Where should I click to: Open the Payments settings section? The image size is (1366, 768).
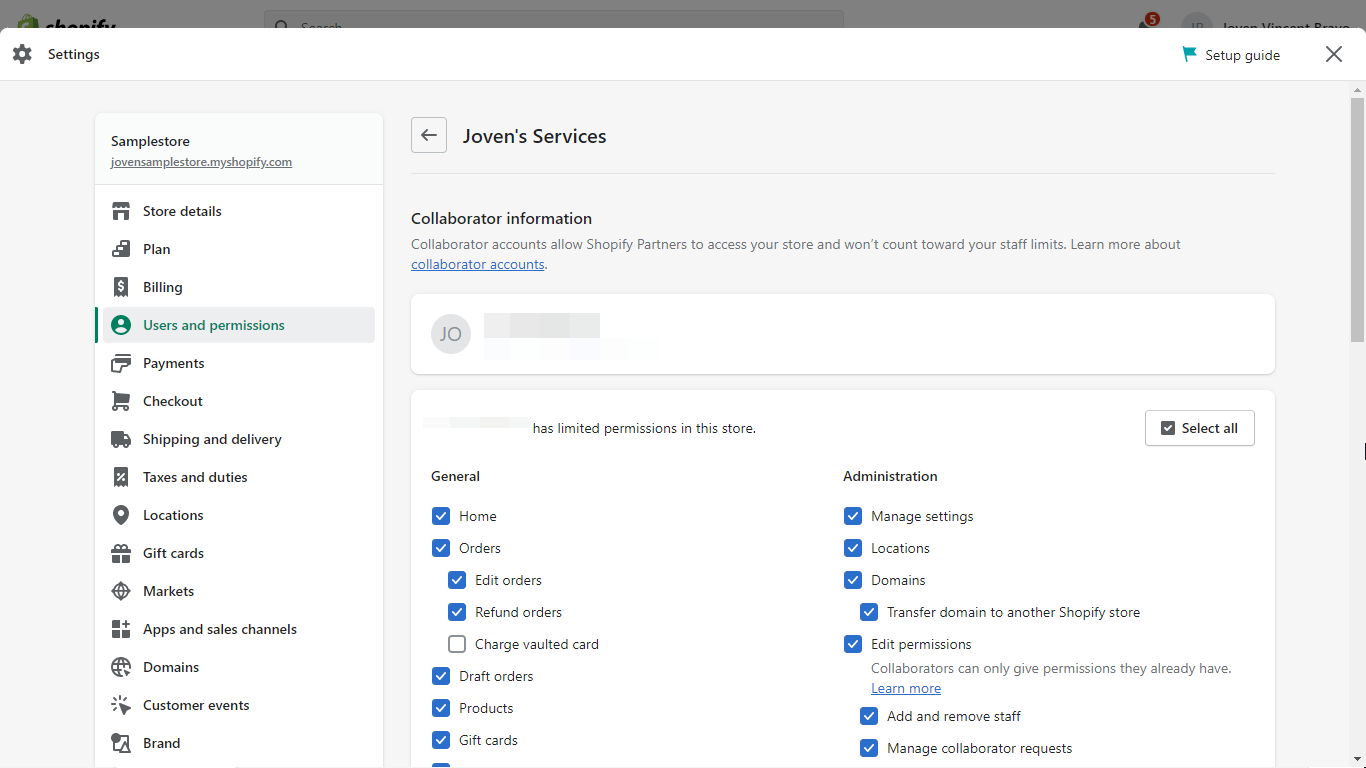coord(173,363)
